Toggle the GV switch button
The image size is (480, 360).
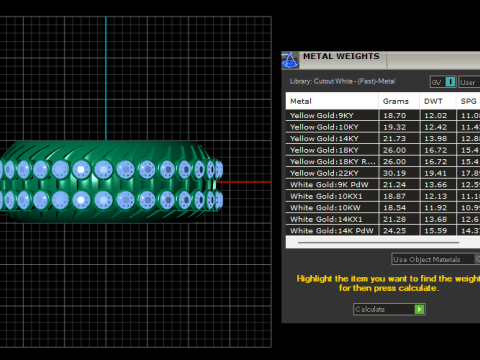point(443,82)
